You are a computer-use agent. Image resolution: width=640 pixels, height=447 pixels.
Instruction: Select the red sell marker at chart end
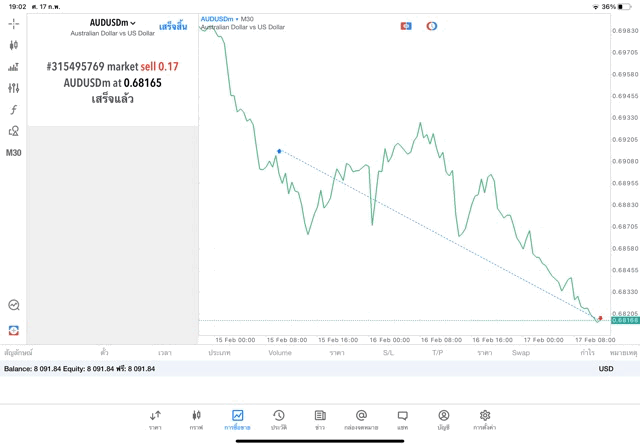coord(600,318)
